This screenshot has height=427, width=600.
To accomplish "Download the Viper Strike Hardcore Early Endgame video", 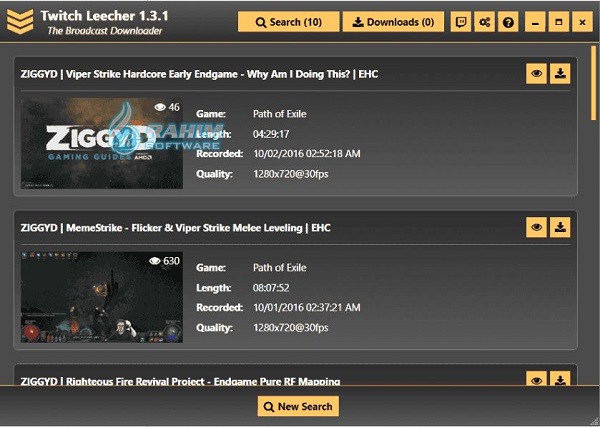I will point(560,73).
